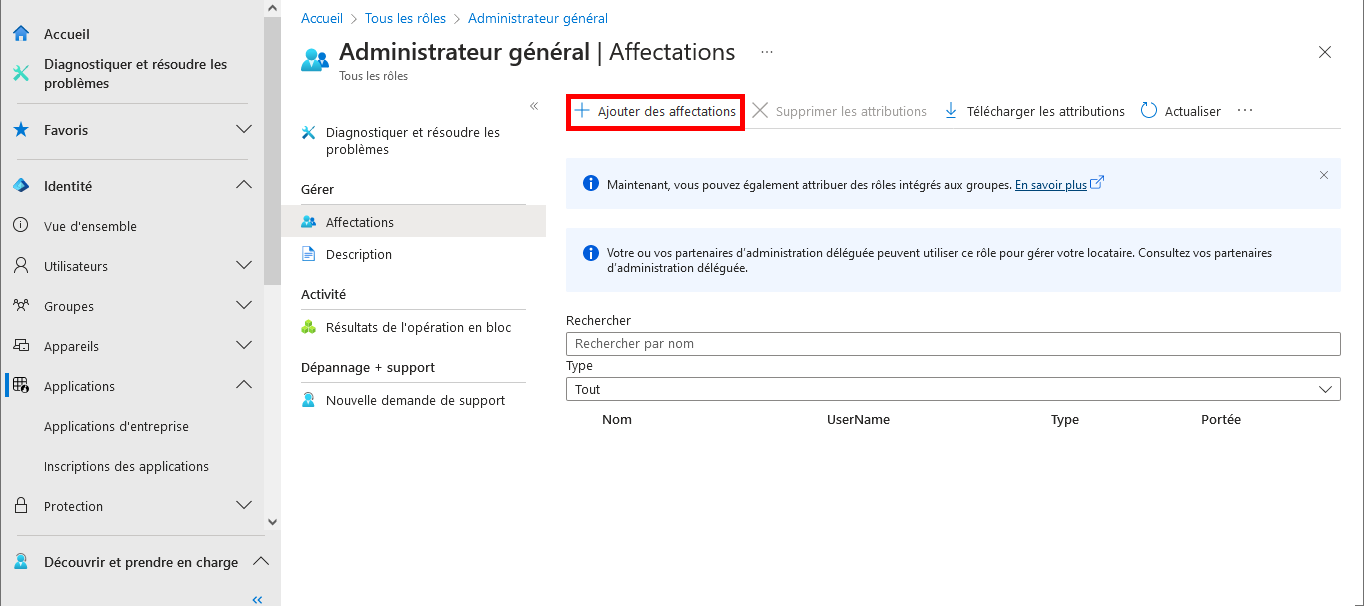Open the En savoir plus link

1053,184
